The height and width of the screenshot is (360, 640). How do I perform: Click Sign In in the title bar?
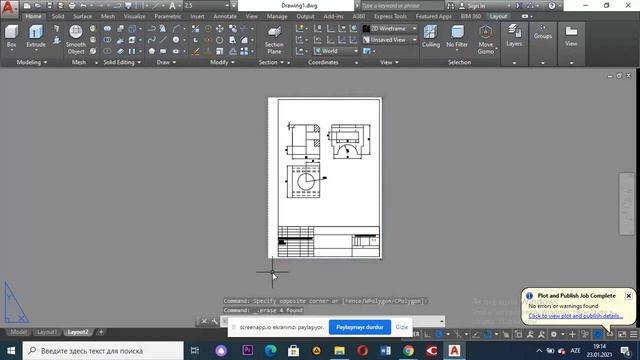click(x=476, y=6)
